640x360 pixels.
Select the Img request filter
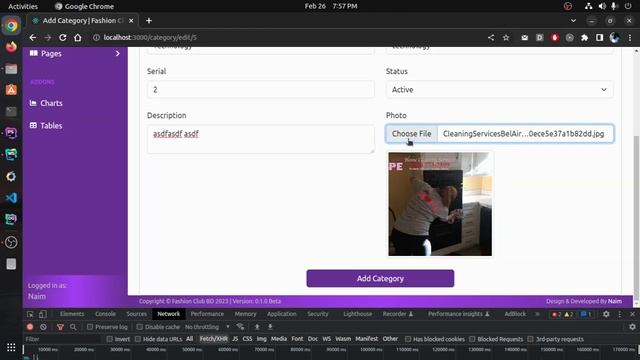click(262, 339)
